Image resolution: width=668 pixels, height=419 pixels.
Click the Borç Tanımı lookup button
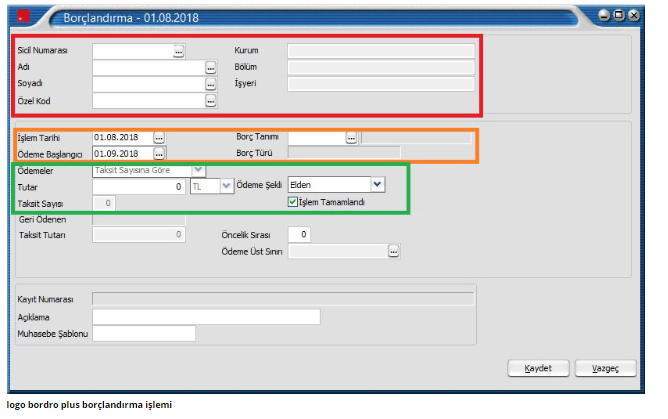pos(351,137)
